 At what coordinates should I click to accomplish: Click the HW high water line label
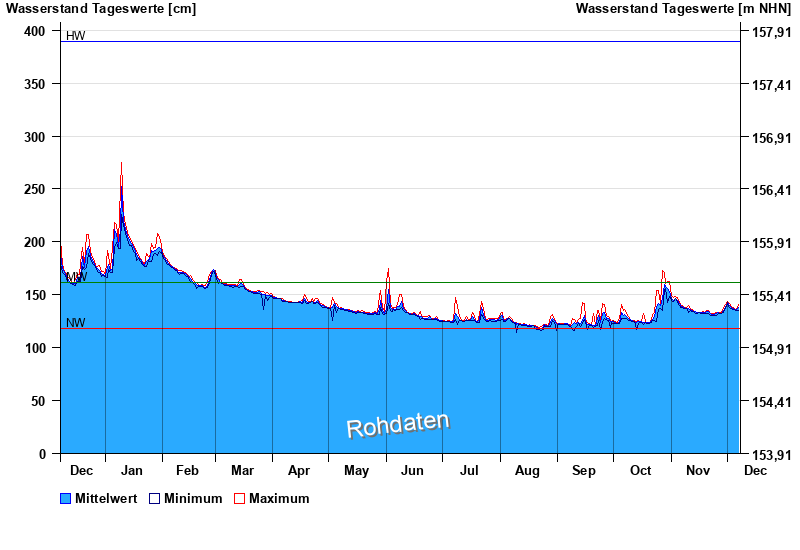(75, 36)
